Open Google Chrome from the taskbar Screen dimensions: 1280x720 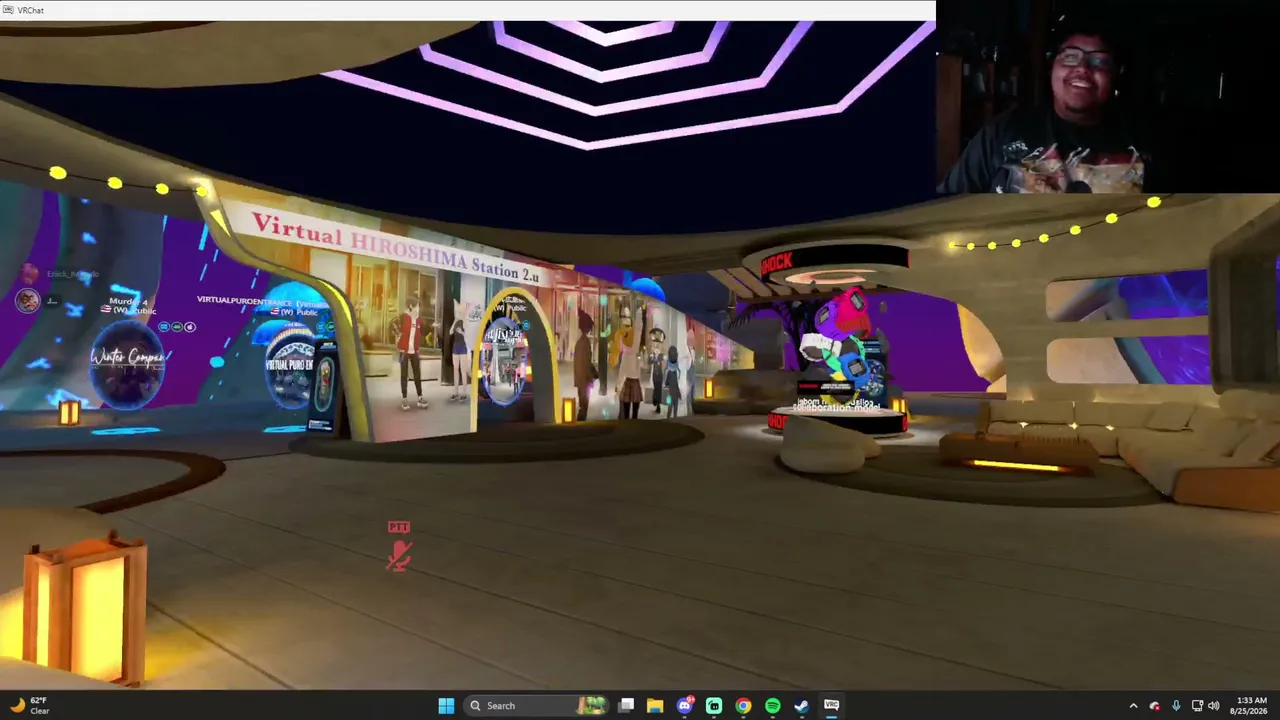click(743, 705)
